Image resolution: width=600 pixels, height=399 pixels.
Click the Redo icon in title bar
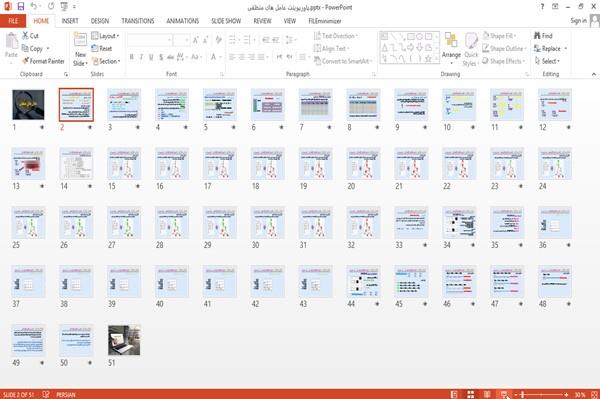point(51,6)
